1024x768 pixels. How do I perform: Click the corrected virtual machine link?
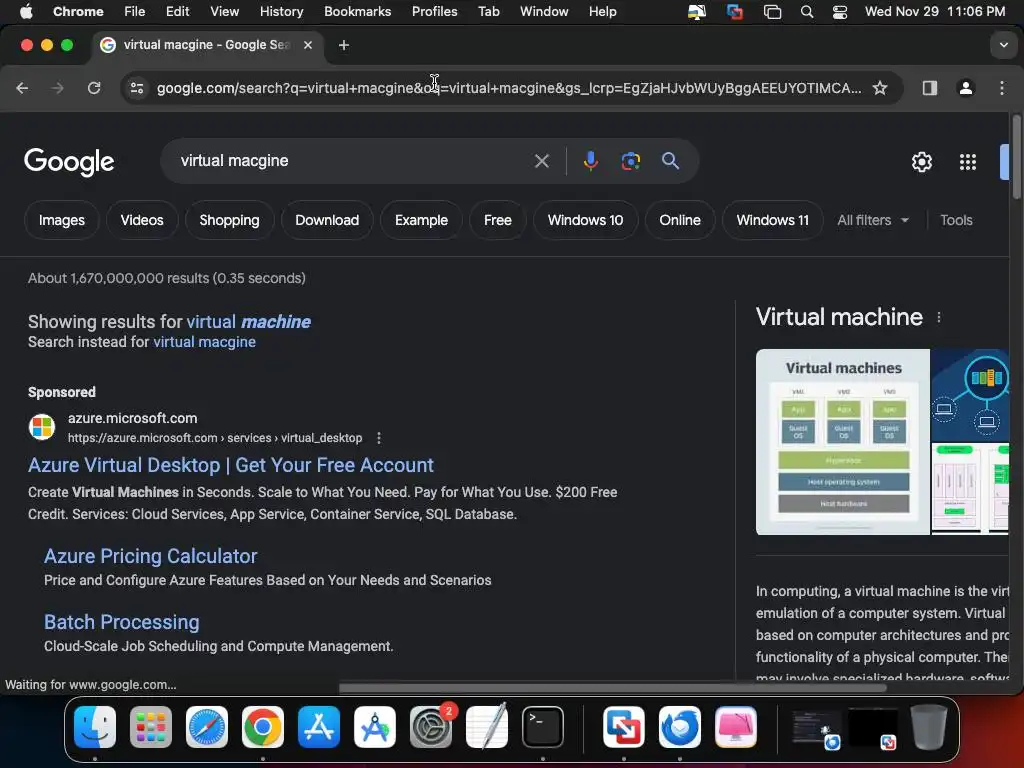click(x=248, y=322)
